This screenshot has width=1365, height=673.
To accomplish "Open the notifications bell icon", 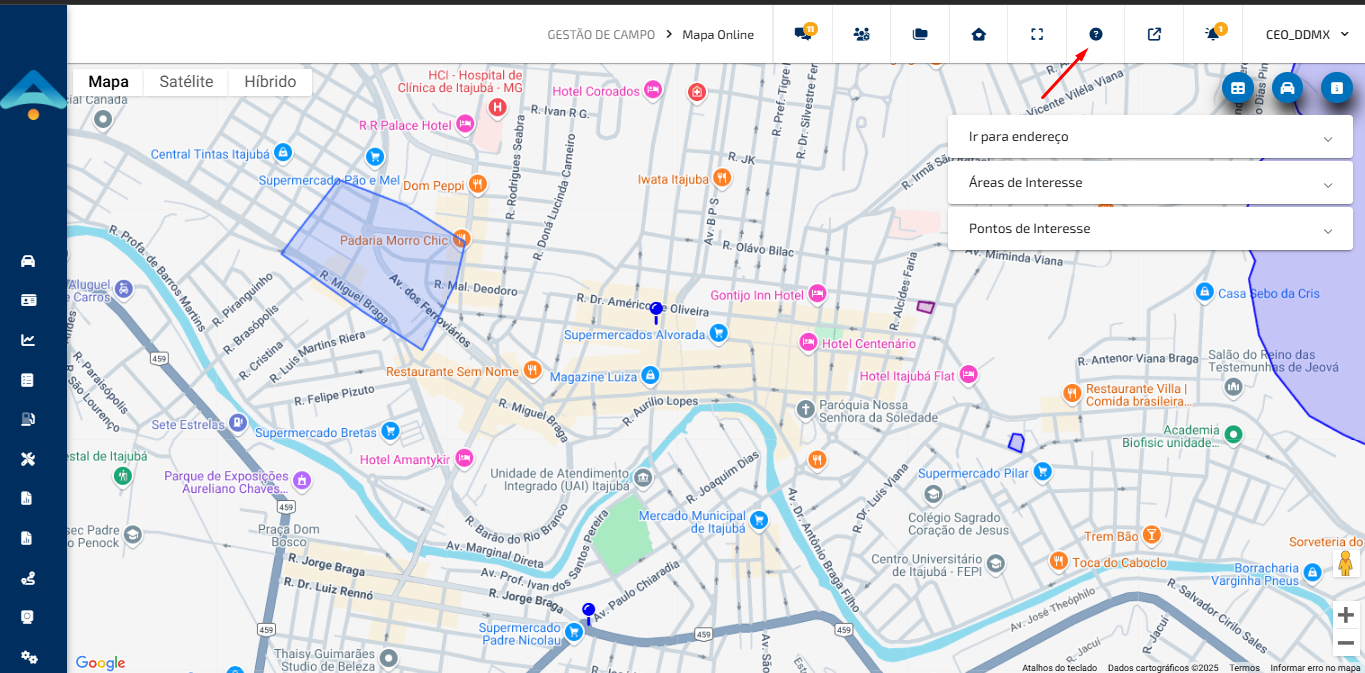I will pyautogui.click(x=1213, y=34).
